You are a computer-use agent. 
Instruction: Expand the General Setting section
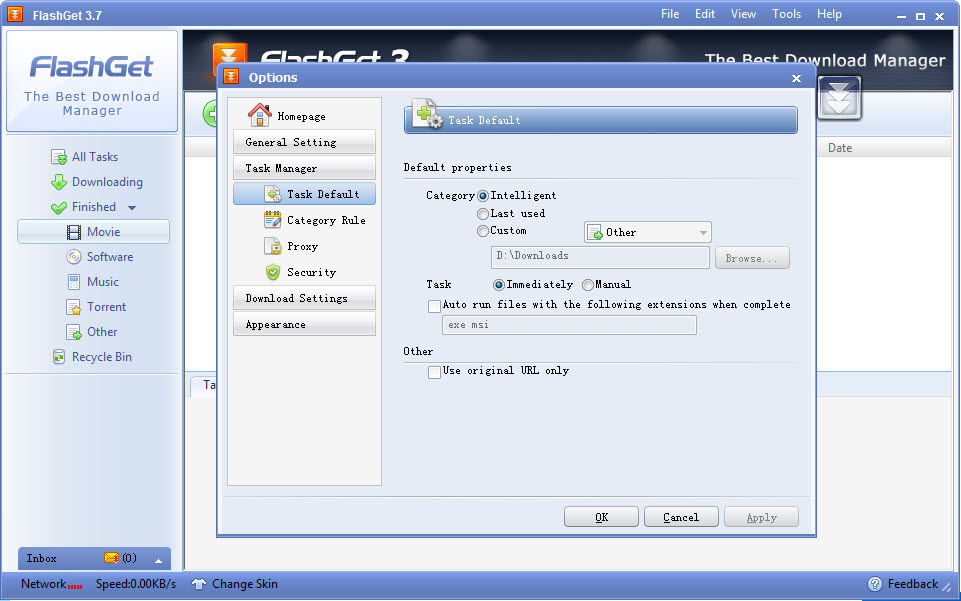tap(304, 142)
